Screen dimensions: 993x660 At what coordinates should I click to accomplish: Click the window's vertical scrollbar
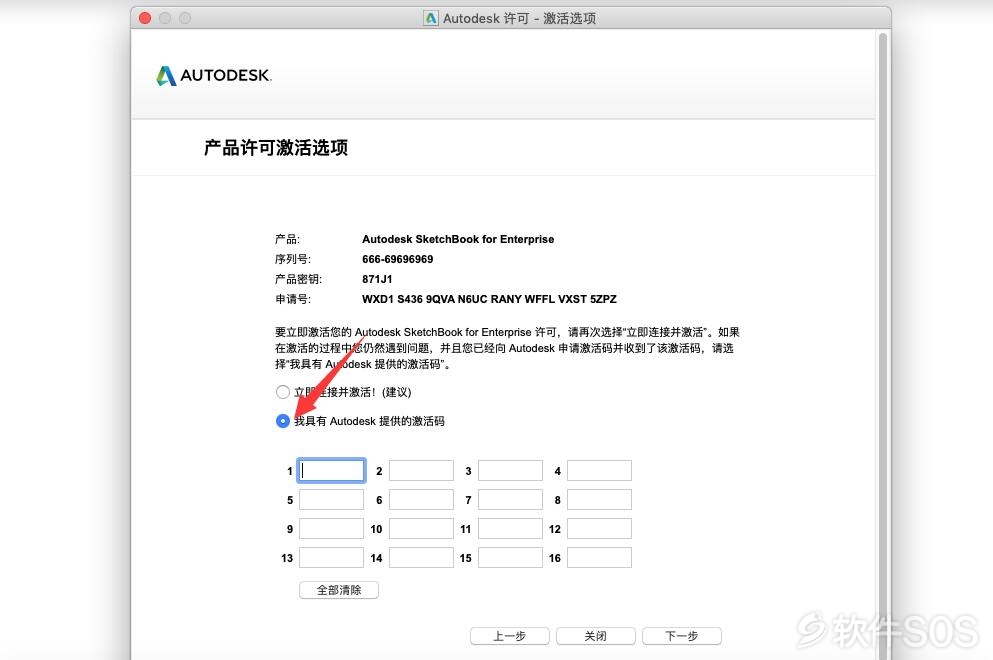[x=883, y=345]
